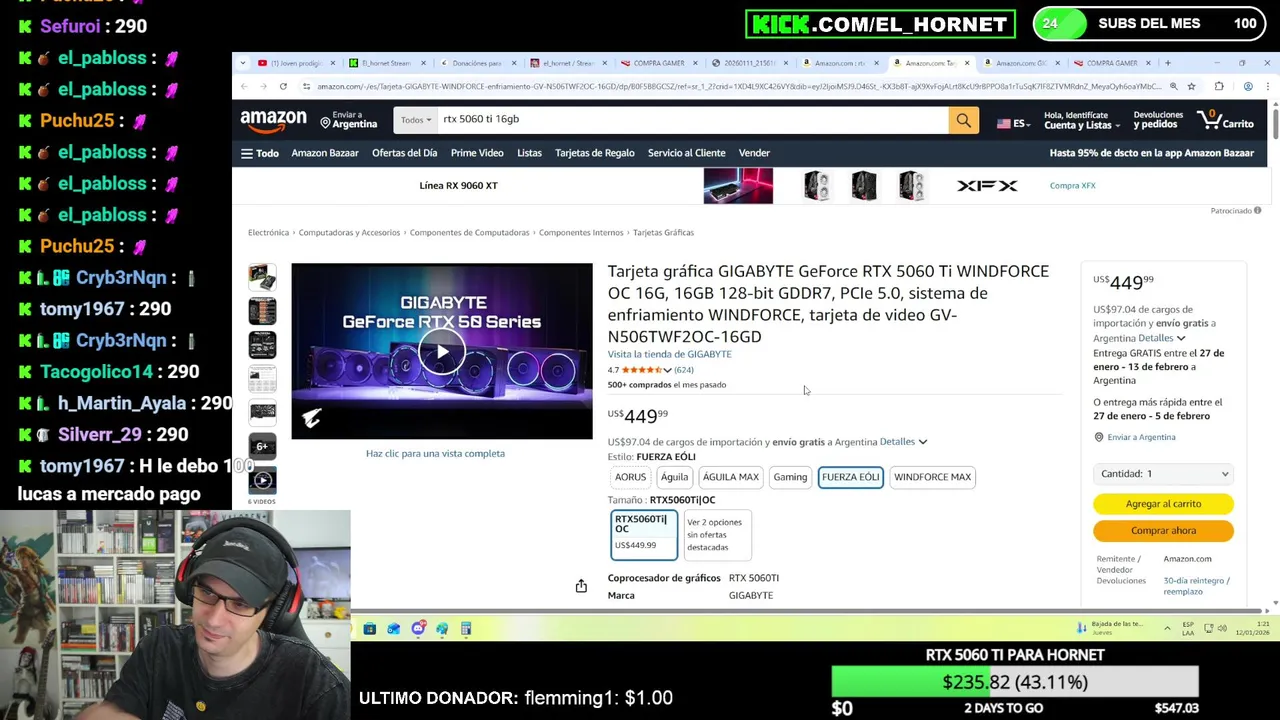The height and width of the screenshot is (720, 1280).
Task: Open Ofertas del Día nav item
Action: pyautogui.click(x=404, y=153)
